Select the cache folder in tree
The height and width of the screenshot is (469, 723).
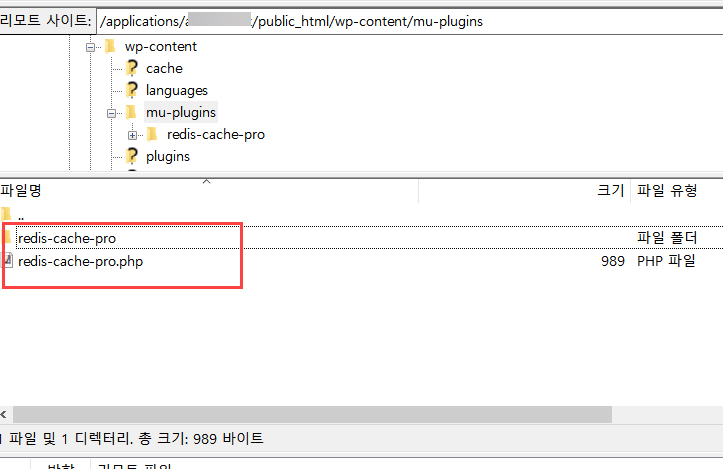pyautogui.click(x=165, y=69)
